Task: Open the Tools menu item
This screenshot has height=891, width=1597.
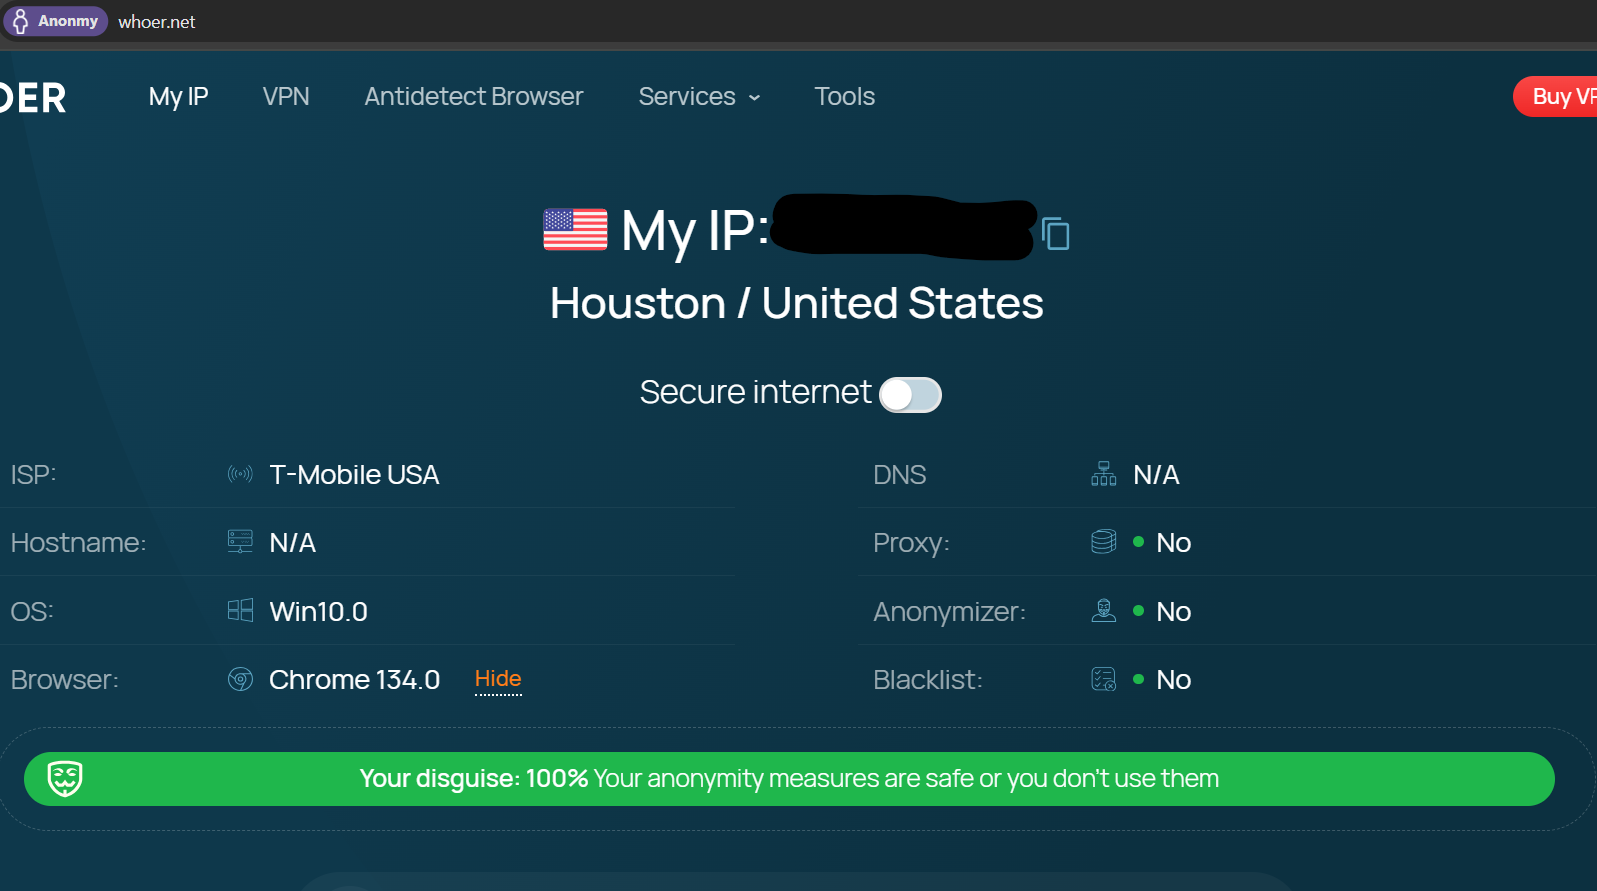Action: tap(844, 97)
